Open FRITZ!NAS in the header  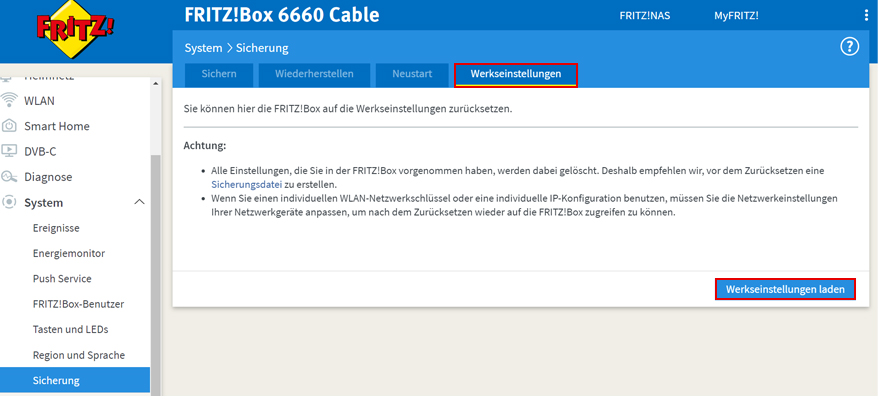[x=644, y=16]
